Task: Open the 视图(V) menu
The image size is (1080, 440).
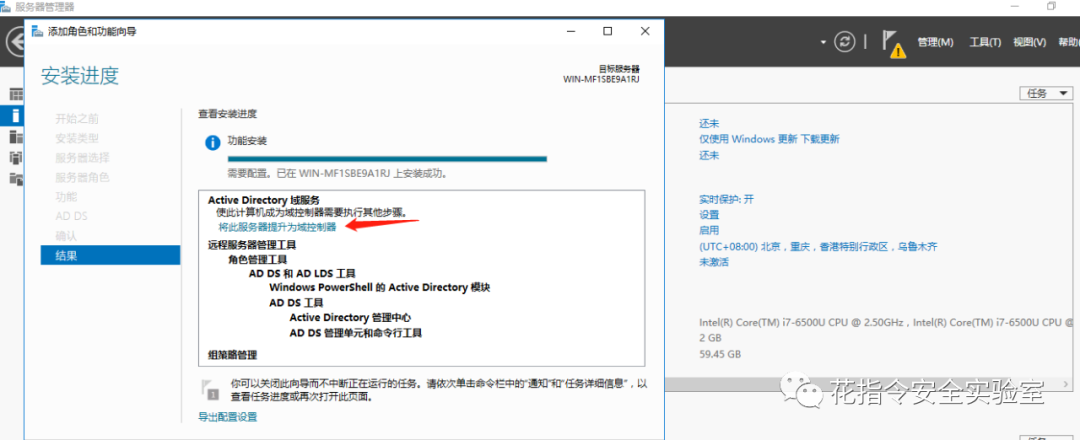Action: pyautogui.click(x=1029, y=43)
